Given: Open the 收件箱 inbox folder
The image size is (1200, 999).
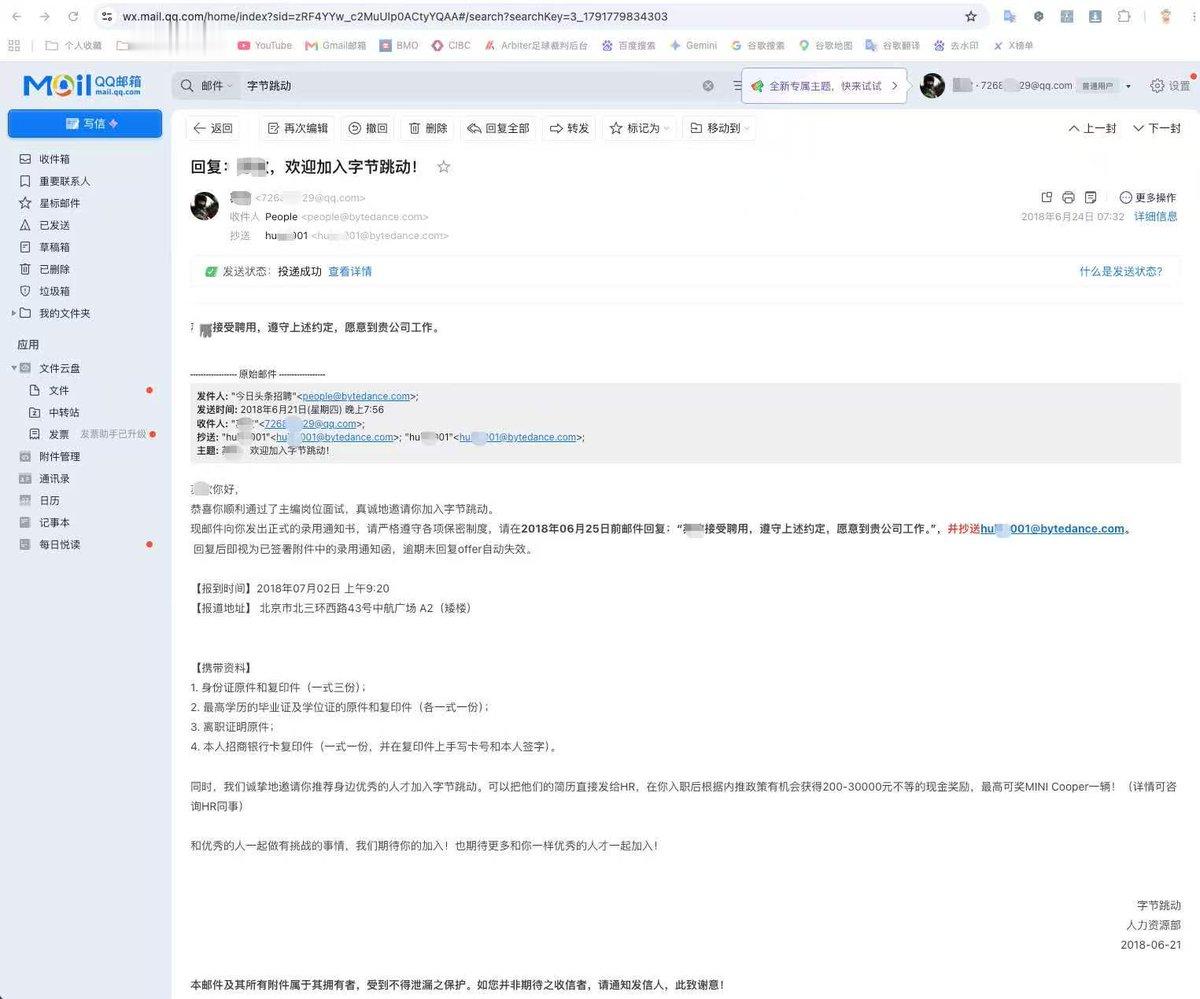Looking at the screenshot, I should point(54,159).
